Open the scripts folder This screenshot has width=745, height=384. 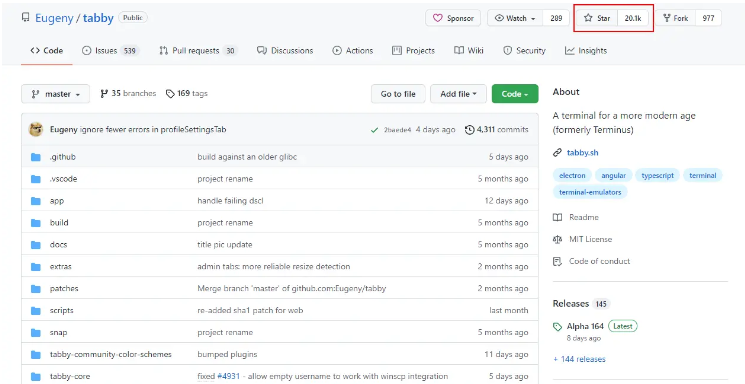click(61, 310)
